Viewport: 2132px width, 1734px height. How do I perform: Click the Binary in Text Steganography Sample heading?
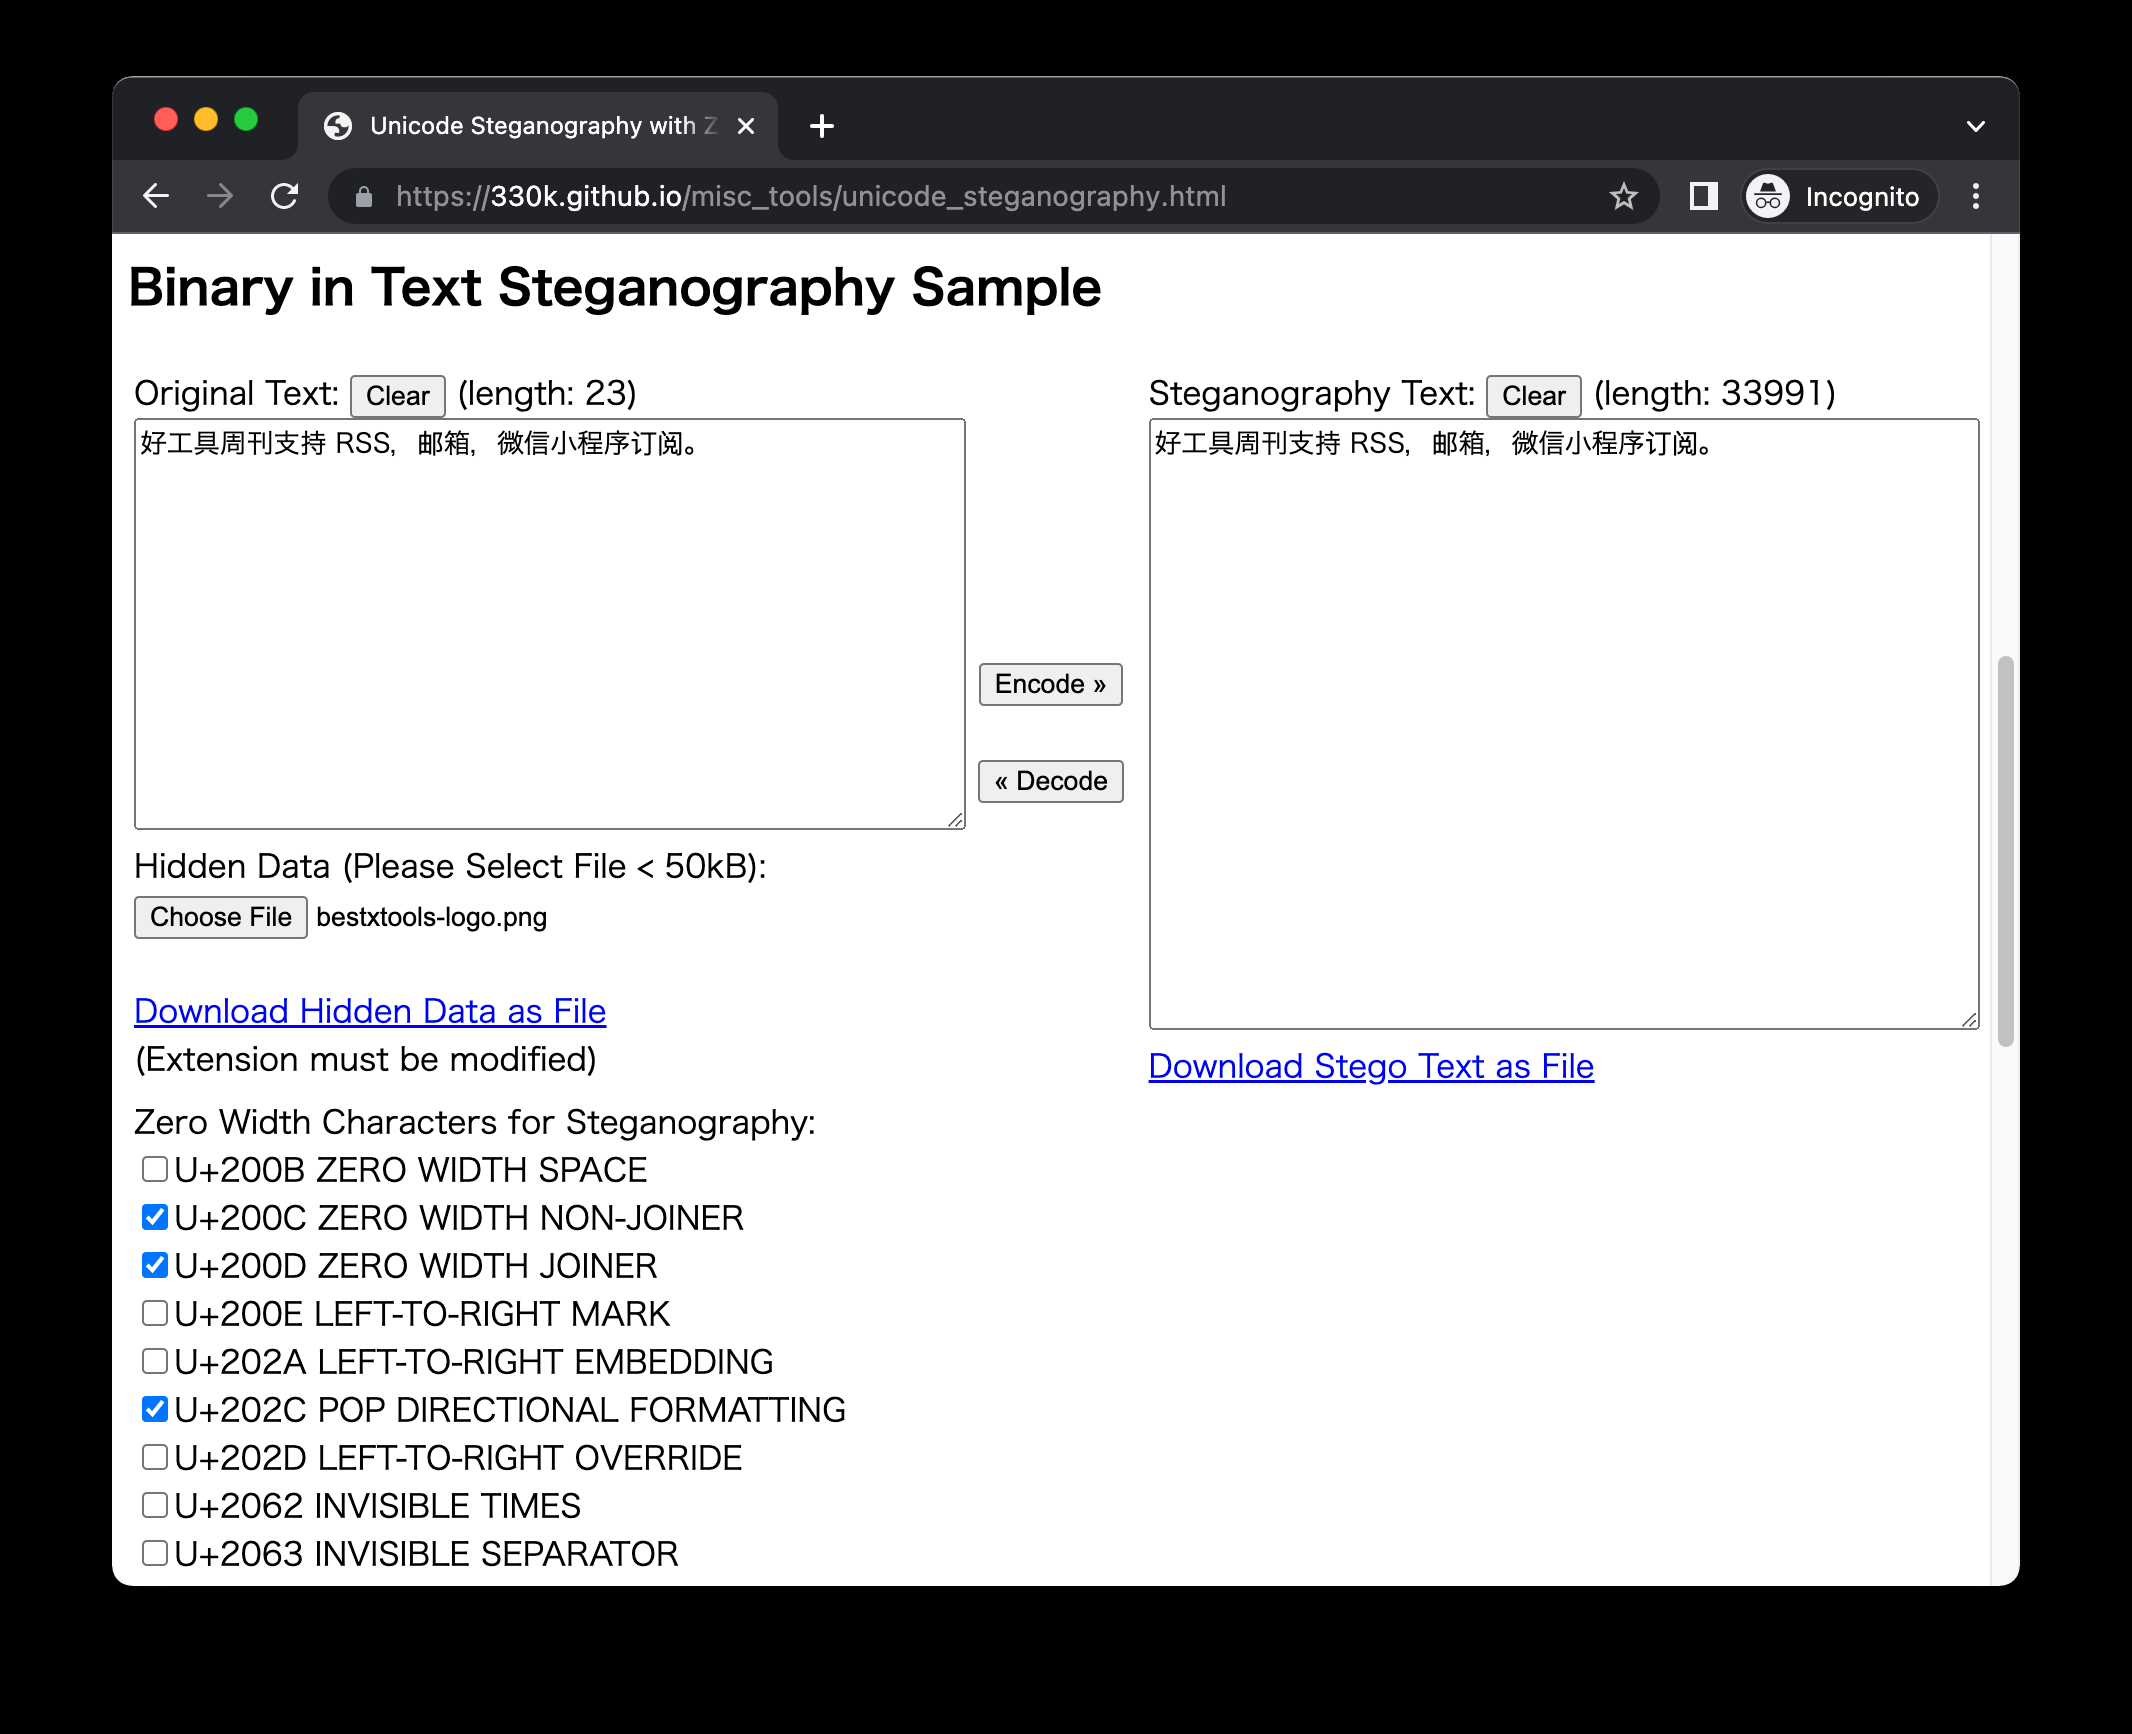[x=615, y=288]
